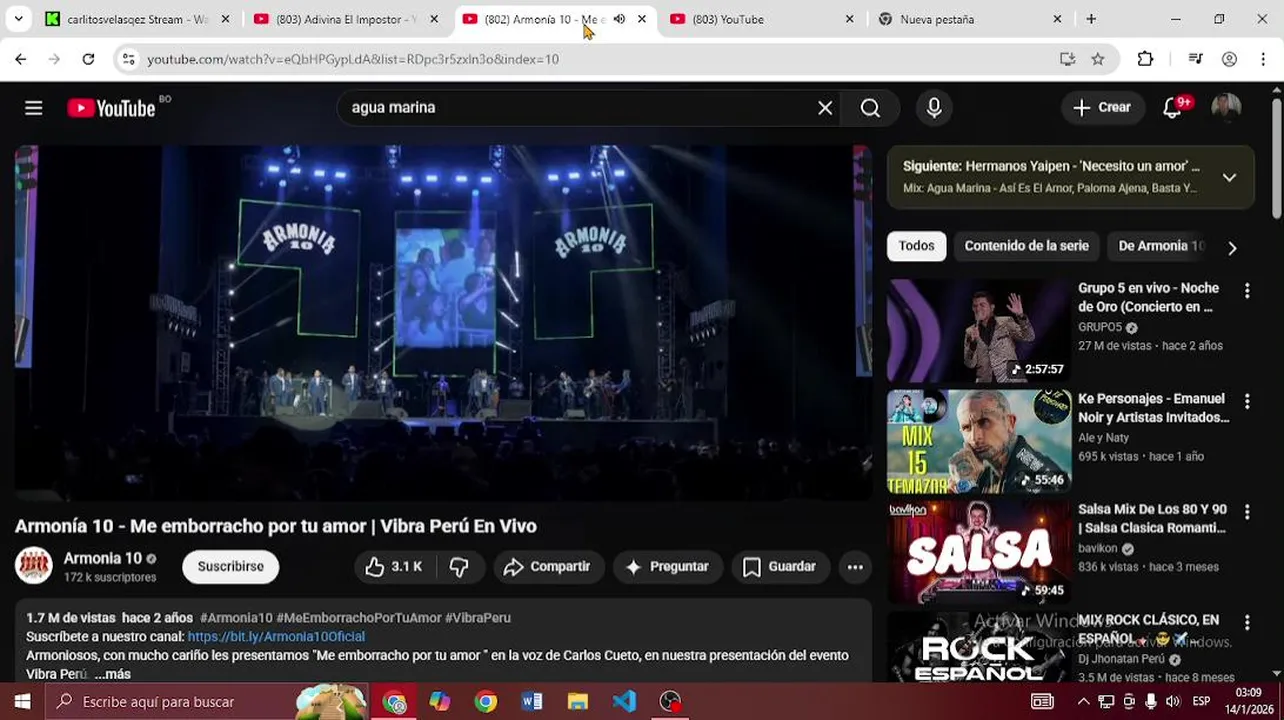Open Word from the taskbar

[x=531, y=702]
